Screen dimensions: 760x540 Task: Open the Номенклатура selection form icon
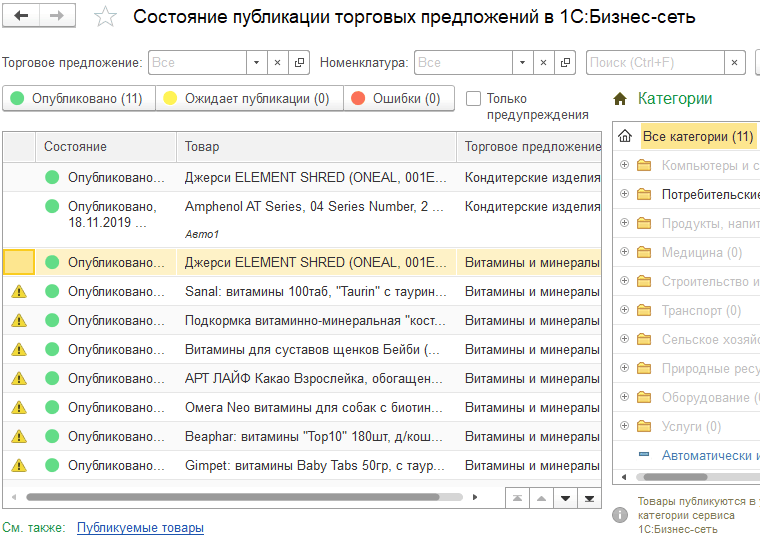[x=566, y=63]
